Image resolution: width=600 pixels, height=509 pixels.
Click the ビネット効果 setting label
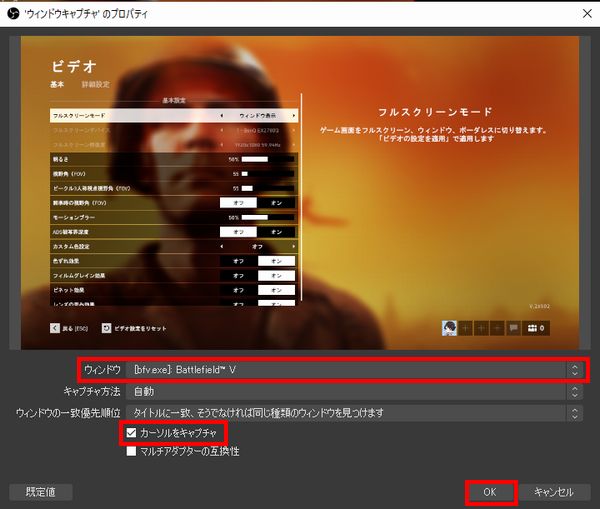tap(68, 290)
